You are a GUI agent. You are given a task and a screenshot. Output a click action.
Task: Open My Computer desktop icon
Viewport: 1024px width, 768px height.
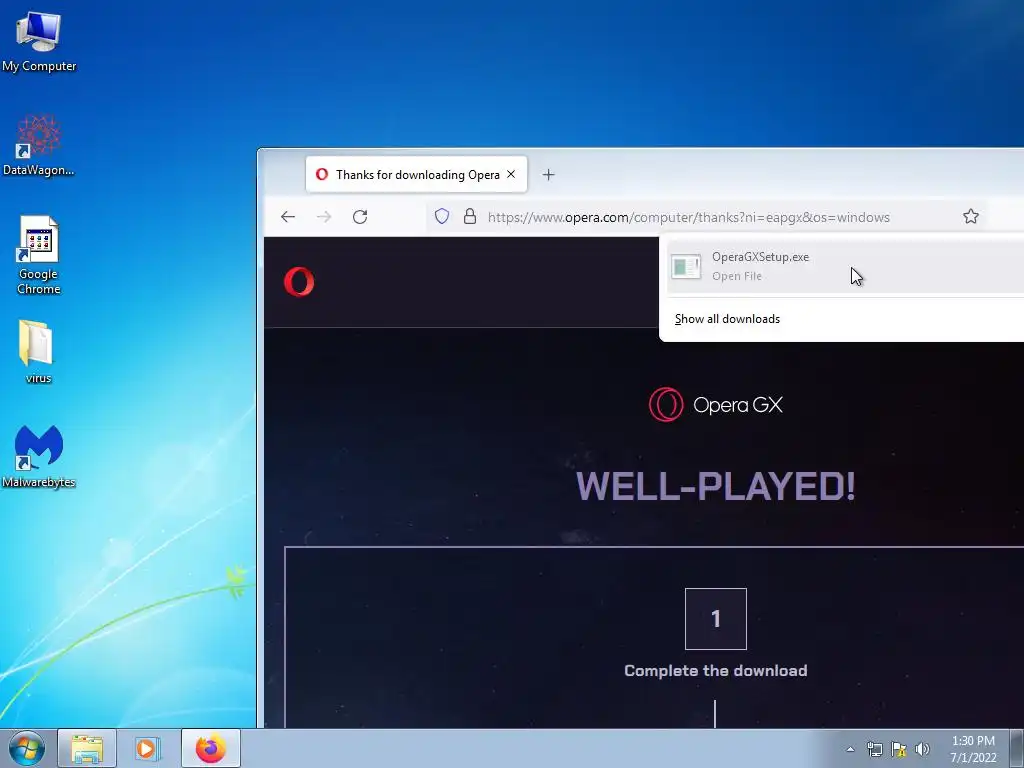tap(39, 40)
